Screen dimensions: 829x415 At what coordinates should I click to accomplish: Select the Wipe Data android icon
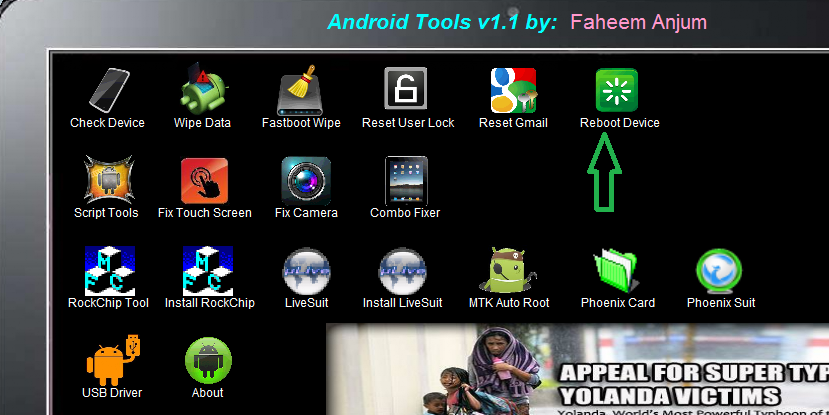[203, 89]
